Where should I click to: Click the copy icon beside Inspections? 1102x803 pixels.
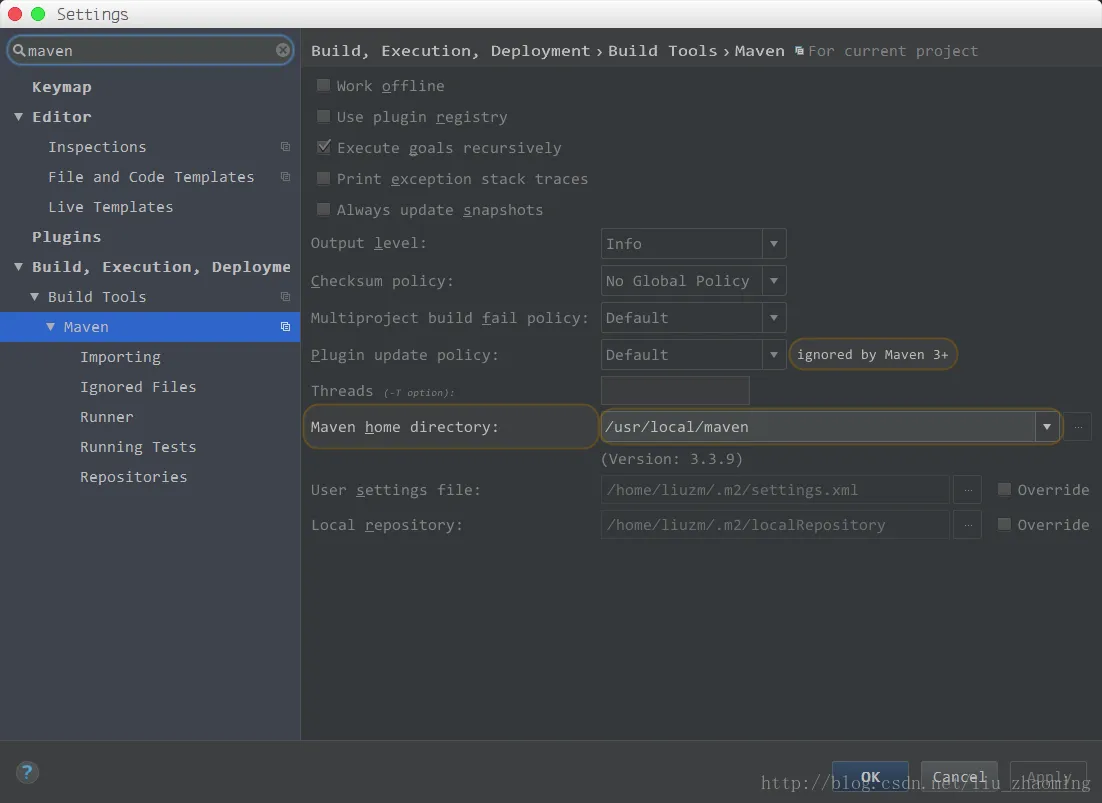tap(285, 147)
